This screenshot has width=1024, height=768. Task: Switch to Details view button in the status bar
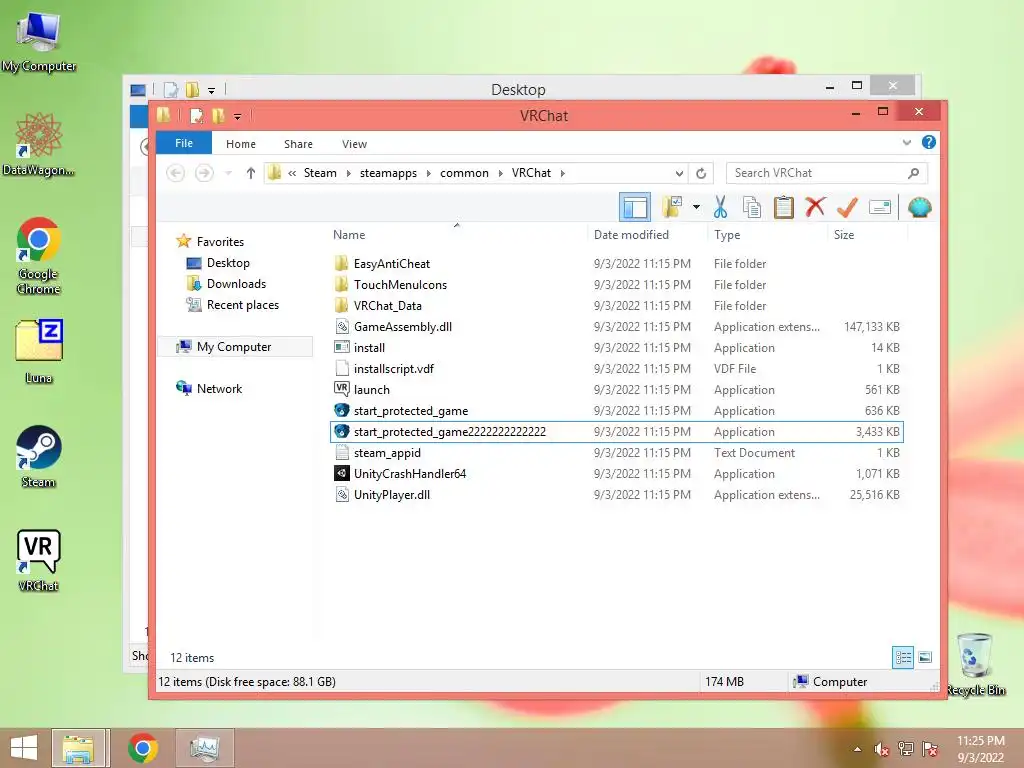click(903, 657)
